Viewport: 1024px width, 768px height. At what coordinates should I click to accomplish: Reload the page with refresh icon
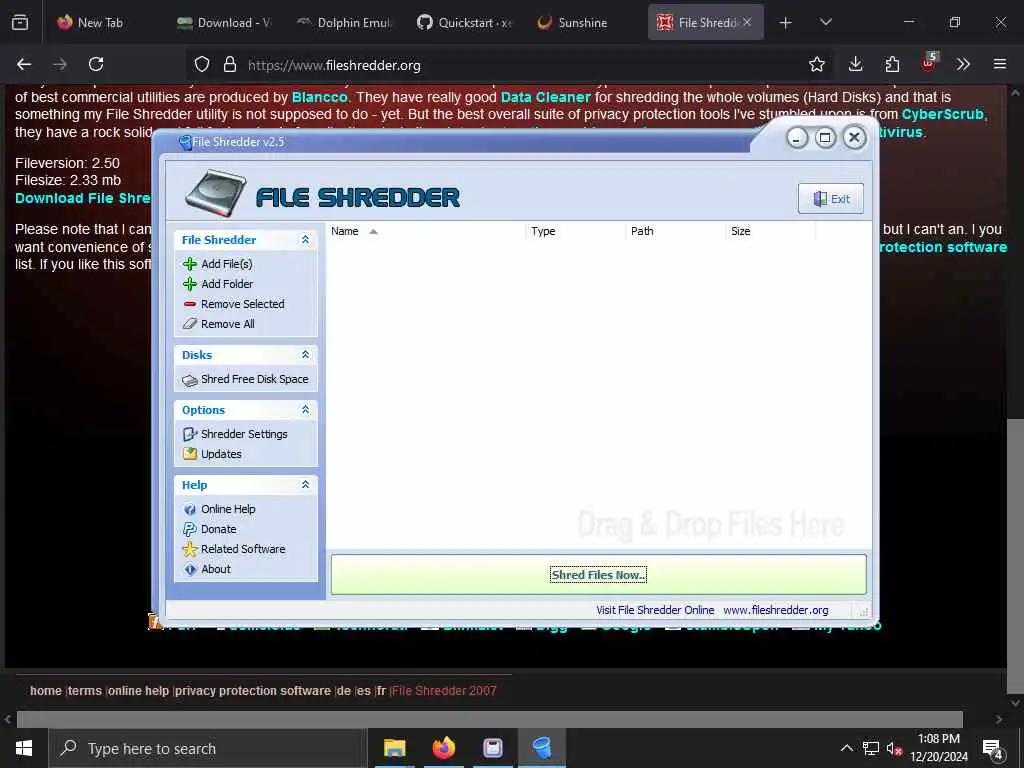96,64
